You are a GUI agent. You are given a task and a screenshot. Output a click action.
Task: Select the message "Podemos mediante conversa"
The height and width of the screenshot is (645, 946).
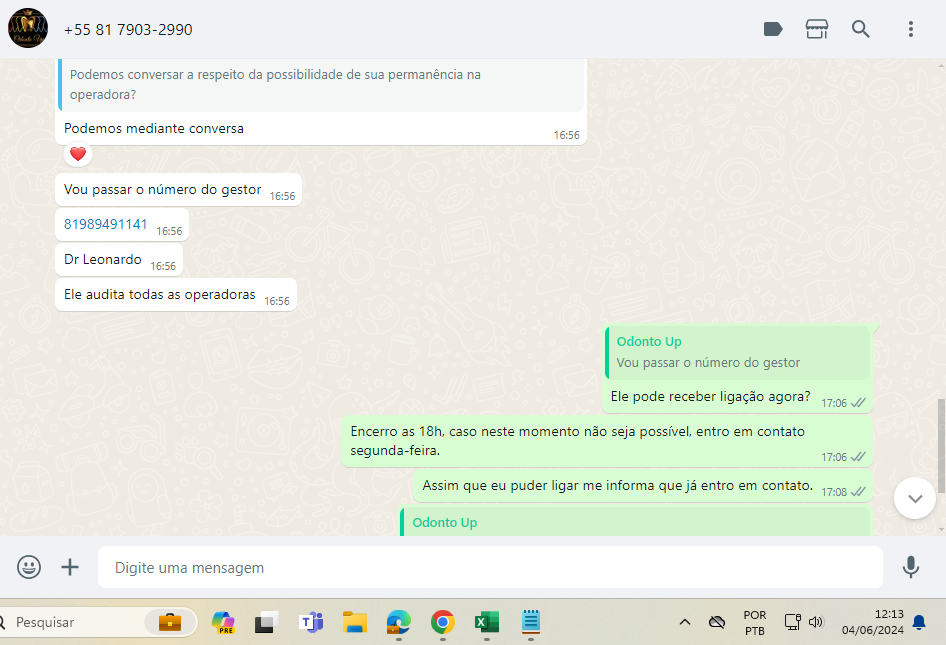154,129
